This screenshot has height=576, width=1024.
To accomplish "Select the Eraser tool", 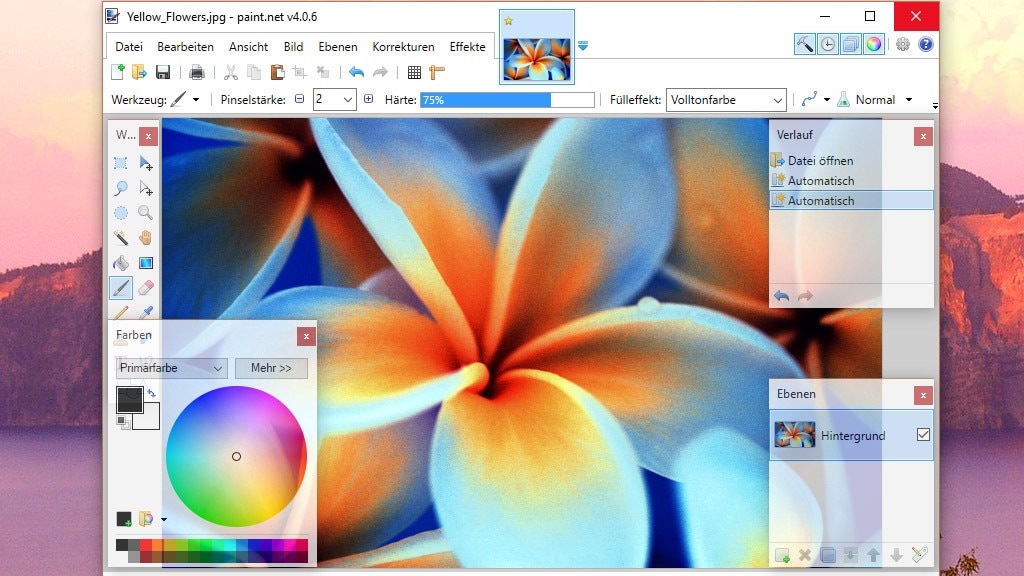I will [x=146, y=287].
